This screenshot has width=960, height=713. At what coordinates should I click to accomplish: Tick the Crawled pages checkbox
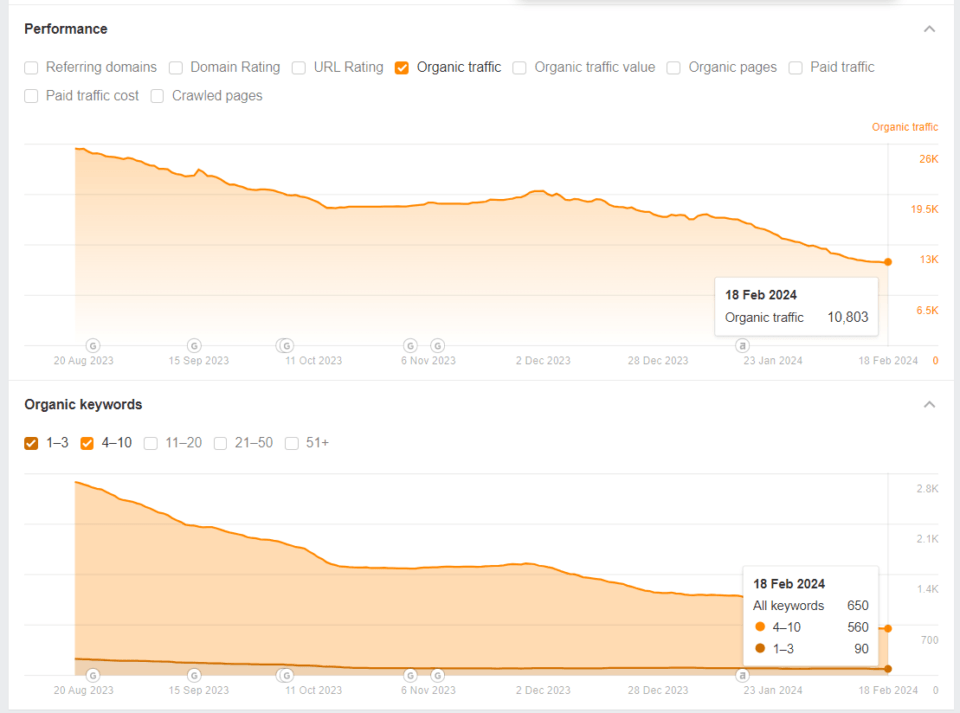click(x=157, y=96)
